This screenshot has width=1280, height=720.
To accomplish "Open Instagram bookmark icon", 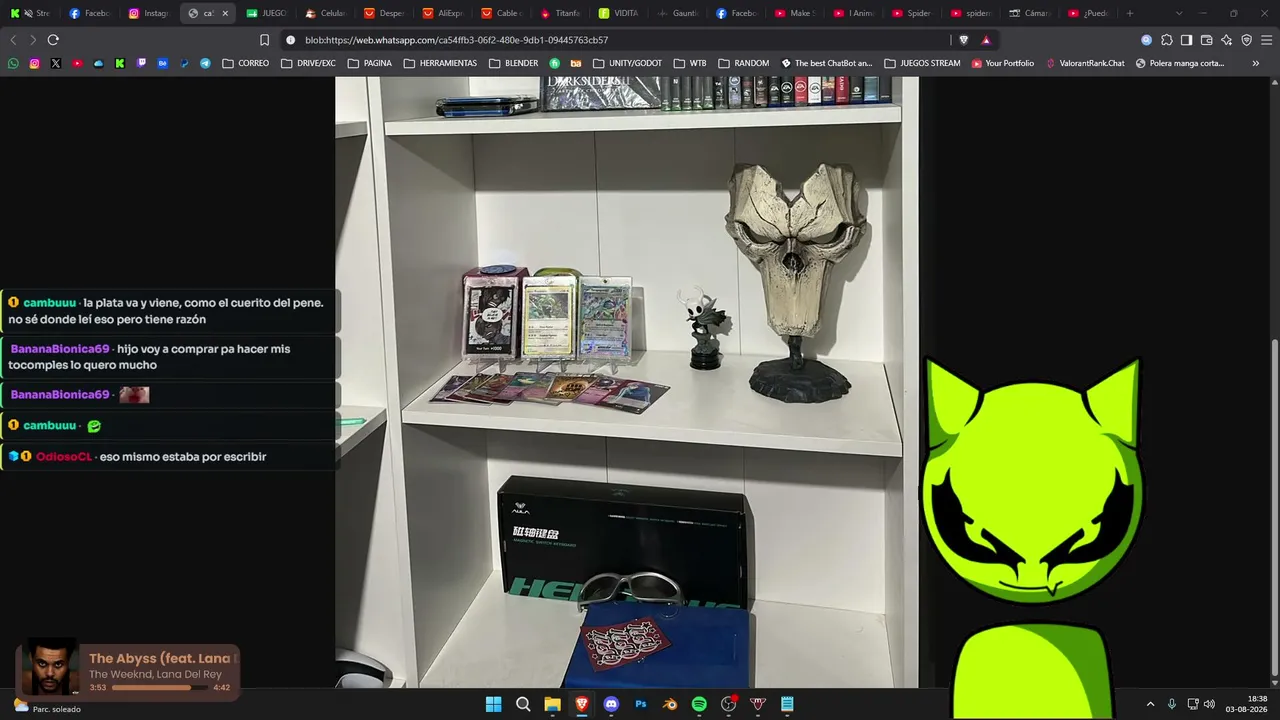I will 34,63.
